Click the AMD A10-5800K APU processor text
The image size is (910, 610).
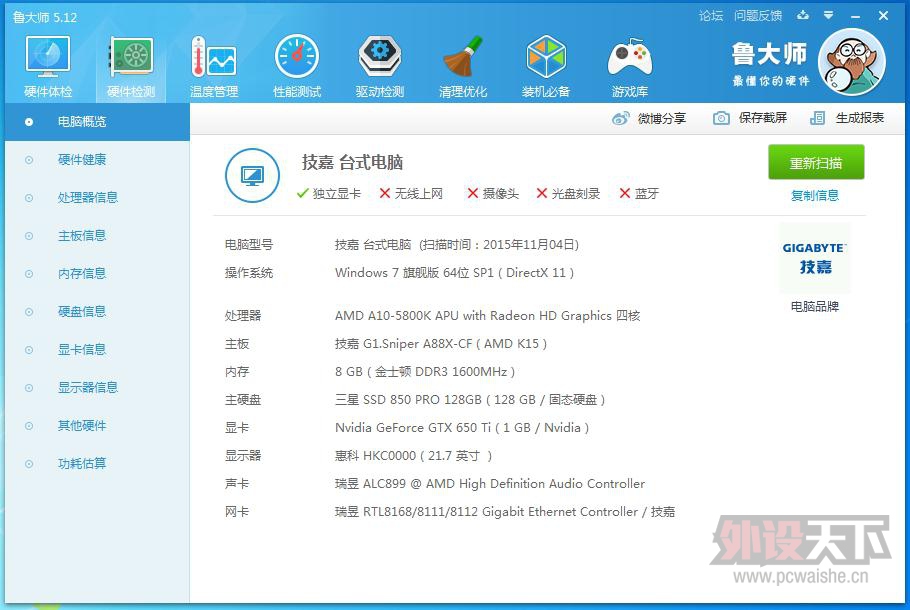(488, 316)
